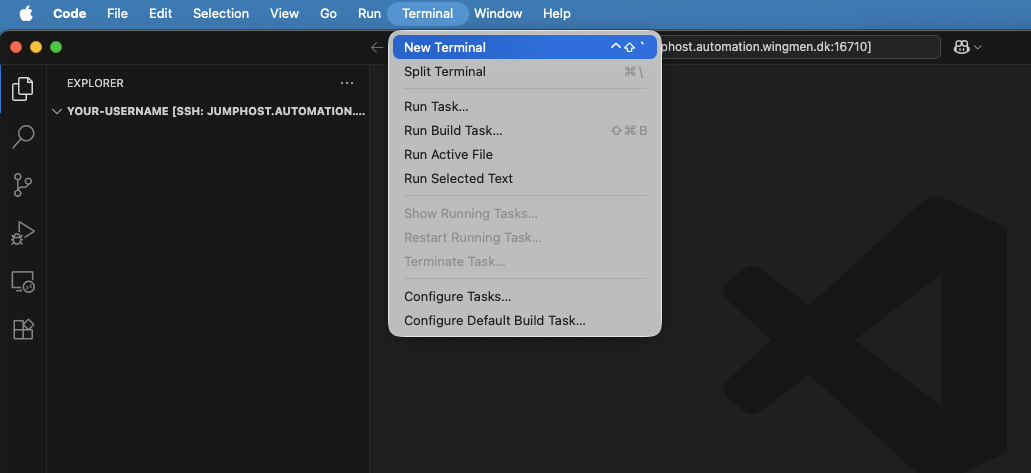Open the Search view icon
This screenshot has height=473, width=1031.
(x=22, y=136)
